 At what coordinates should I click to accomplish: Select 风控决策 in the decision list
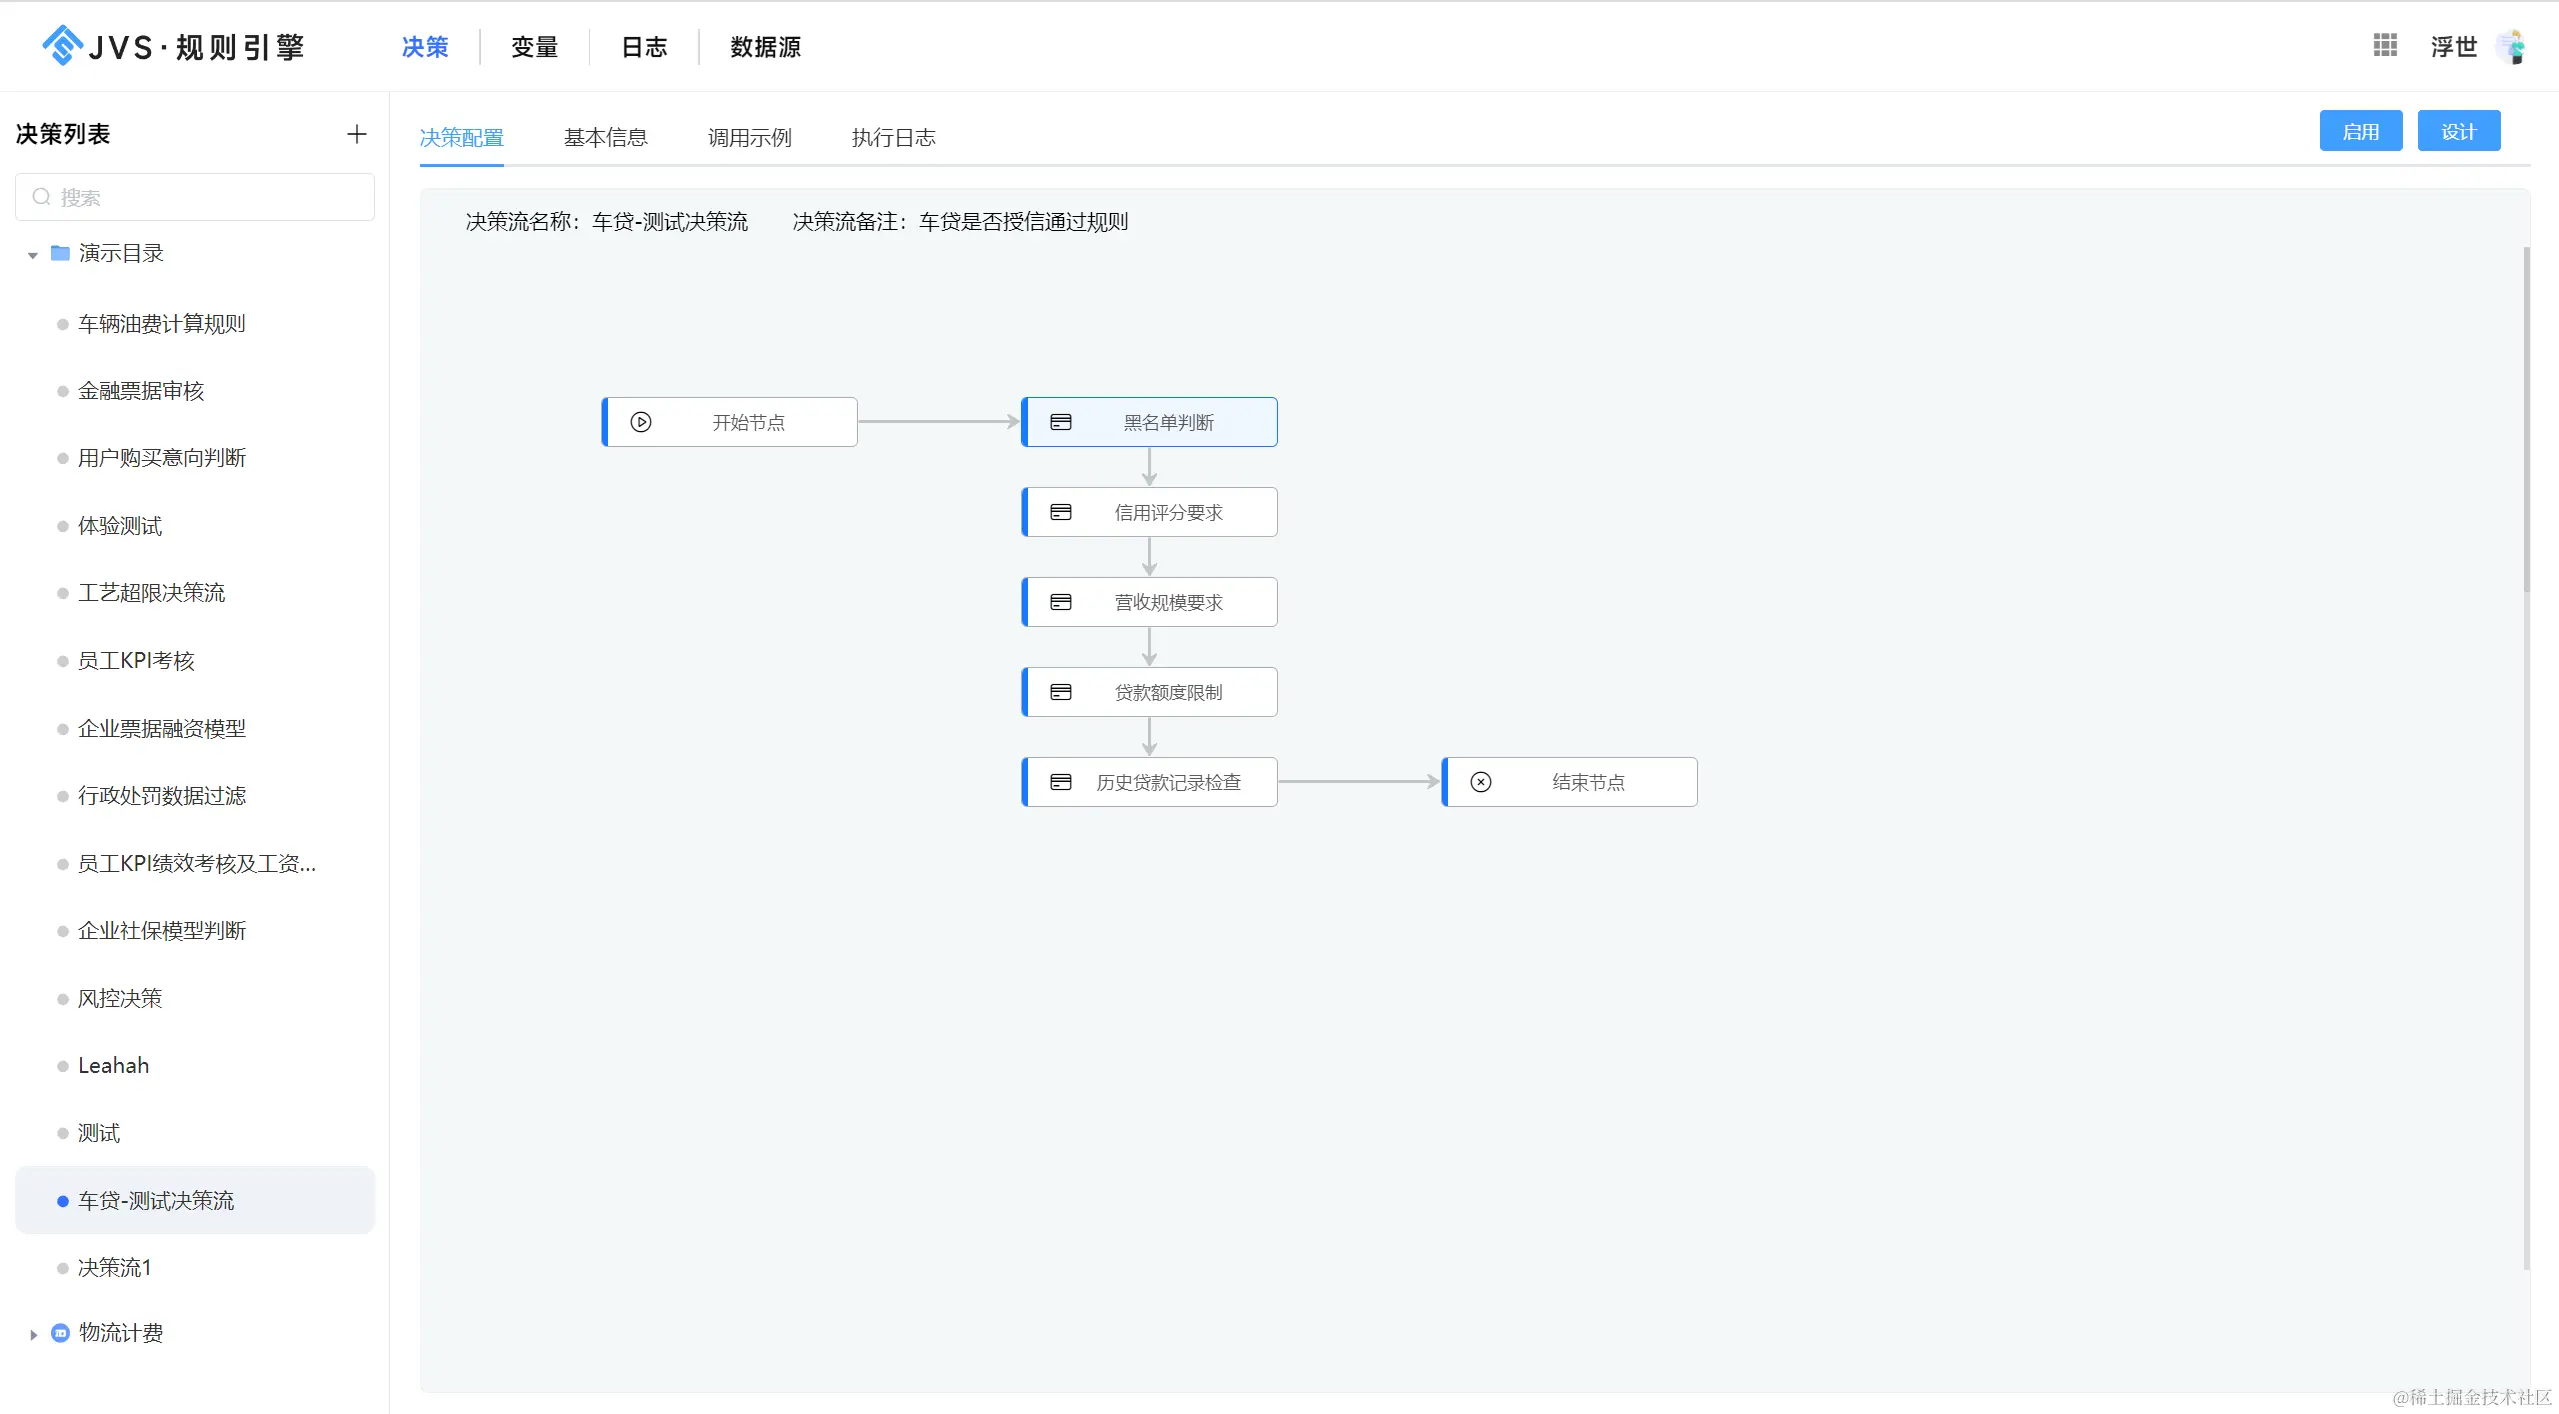[x=120, y=998]
